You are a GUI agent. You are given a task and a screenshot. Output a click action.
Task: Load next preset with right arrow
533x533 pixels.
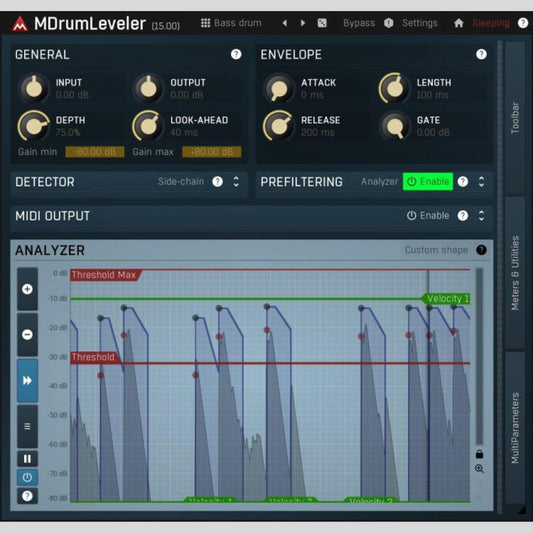pos(303,23)
